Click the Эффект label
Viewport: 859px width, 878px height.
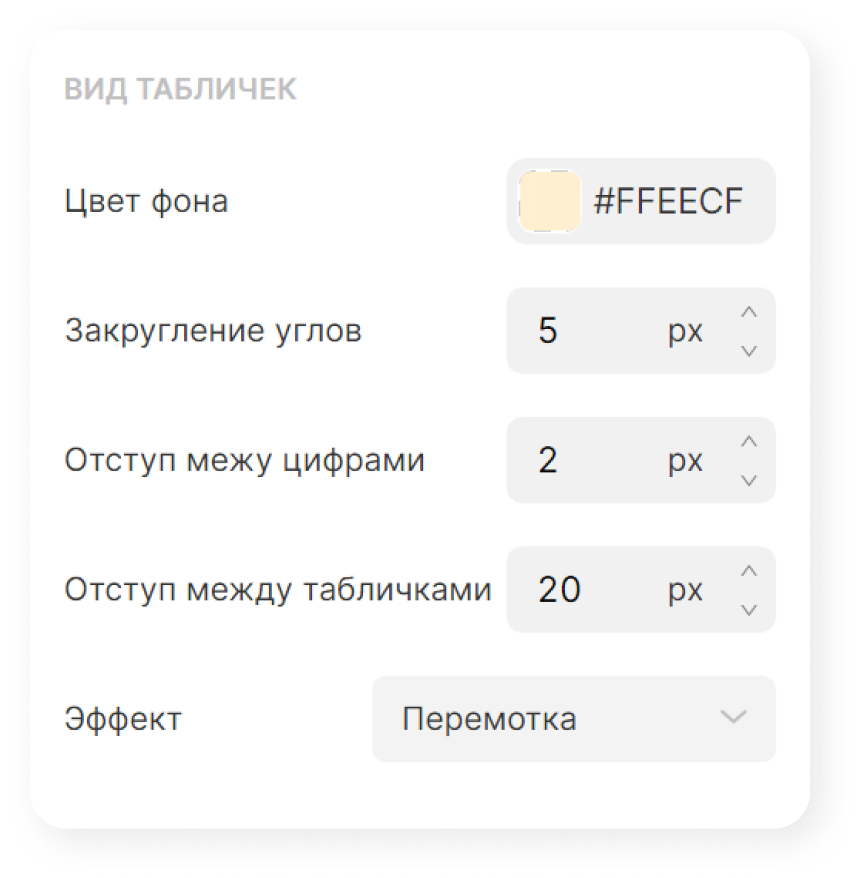click(123, 719)
